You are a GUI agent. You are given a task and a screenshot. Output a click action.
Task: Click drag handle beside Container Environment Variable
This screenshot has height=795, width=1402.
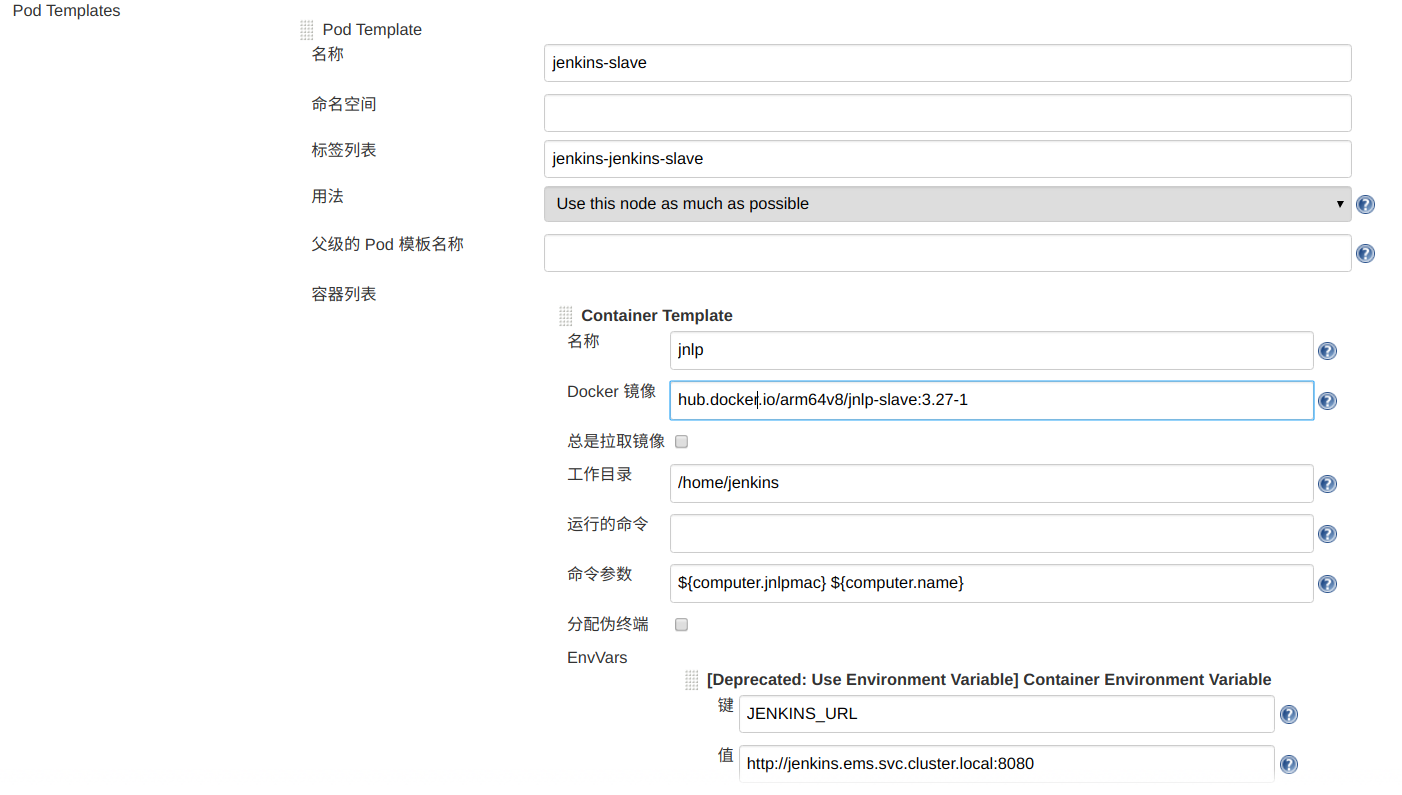pos(691,679)
